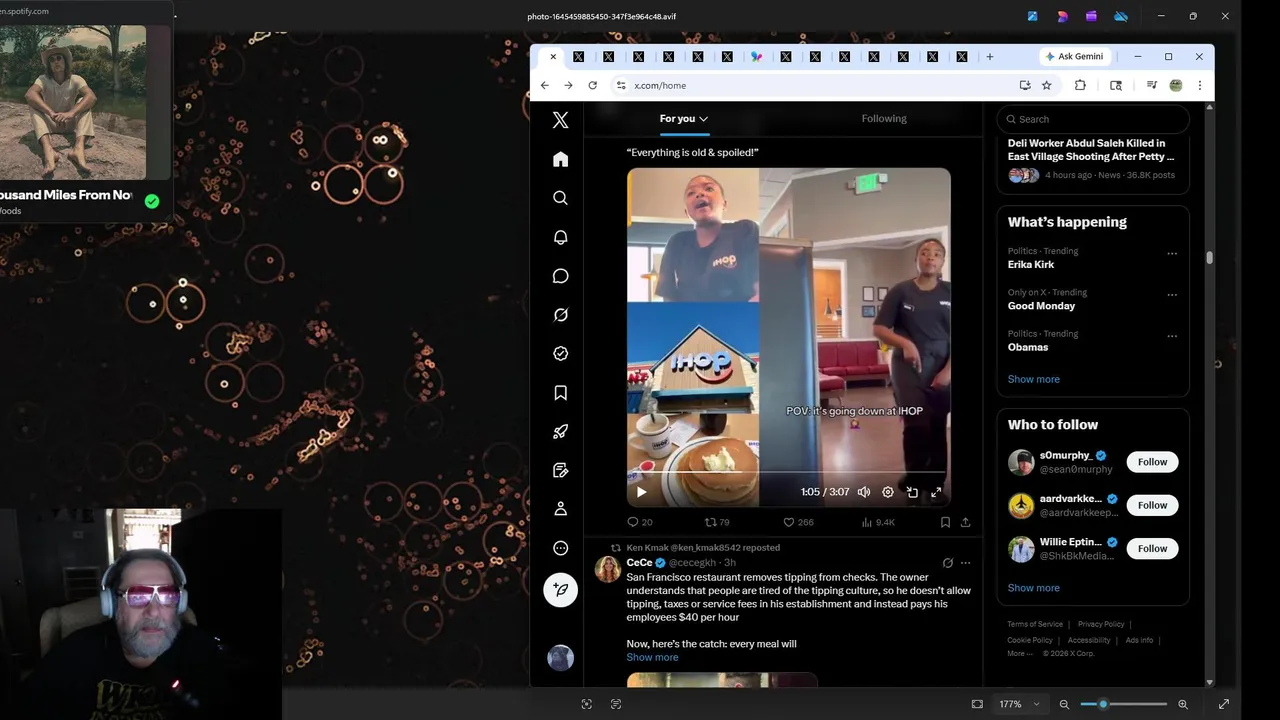The image size is (1280, 720).
Task: Open video settings gear on IHOP video
Action: point(888,492)
